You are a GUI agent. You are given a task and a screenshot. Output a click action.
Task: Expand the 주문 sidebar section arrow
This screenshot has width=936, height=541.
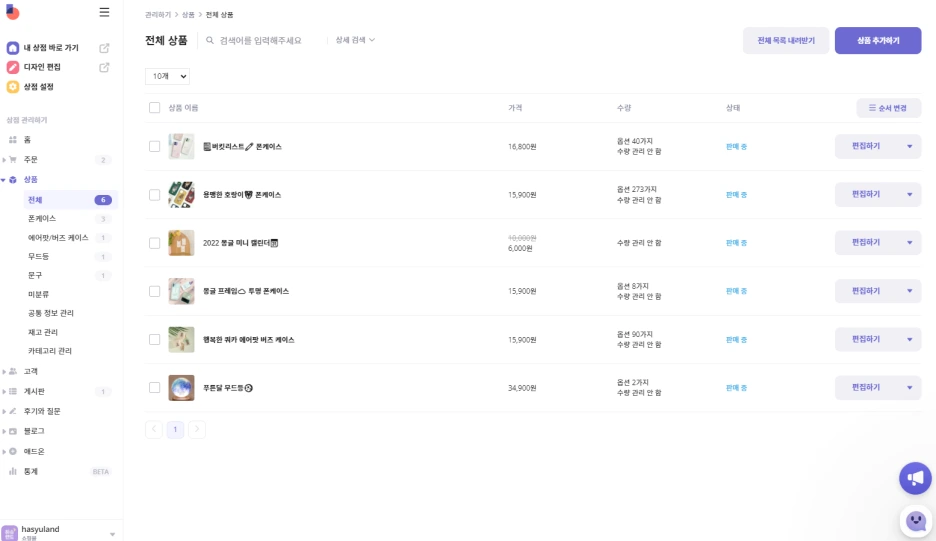tap(4, 160)
